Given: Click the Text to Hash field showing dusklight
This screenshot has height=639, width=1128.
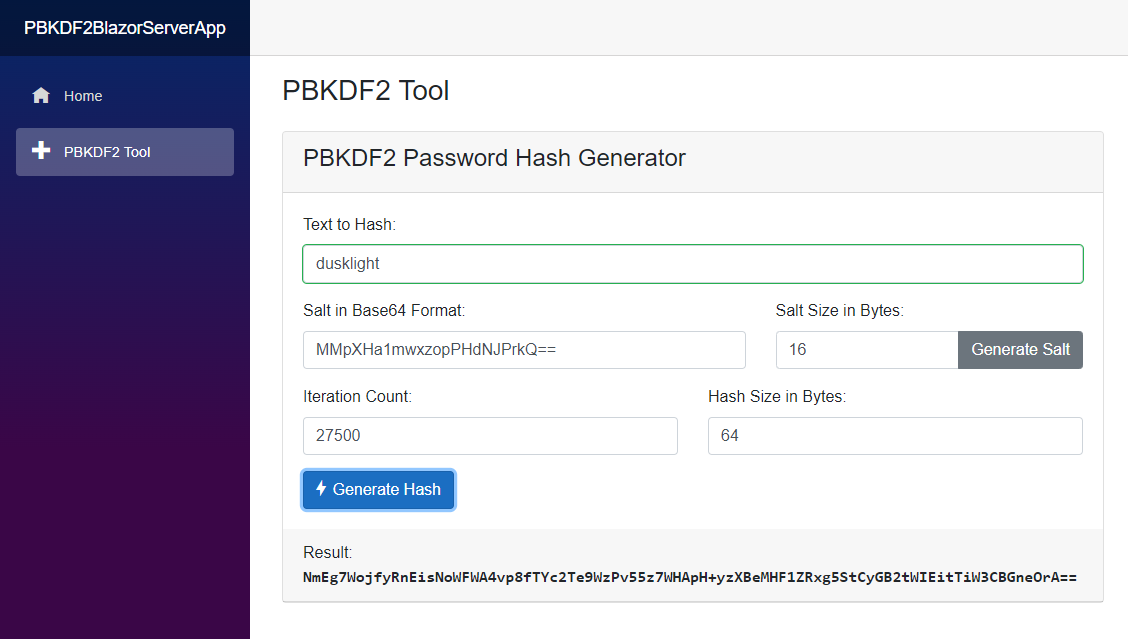Looking at the screenshot, I should click(692, 263).
